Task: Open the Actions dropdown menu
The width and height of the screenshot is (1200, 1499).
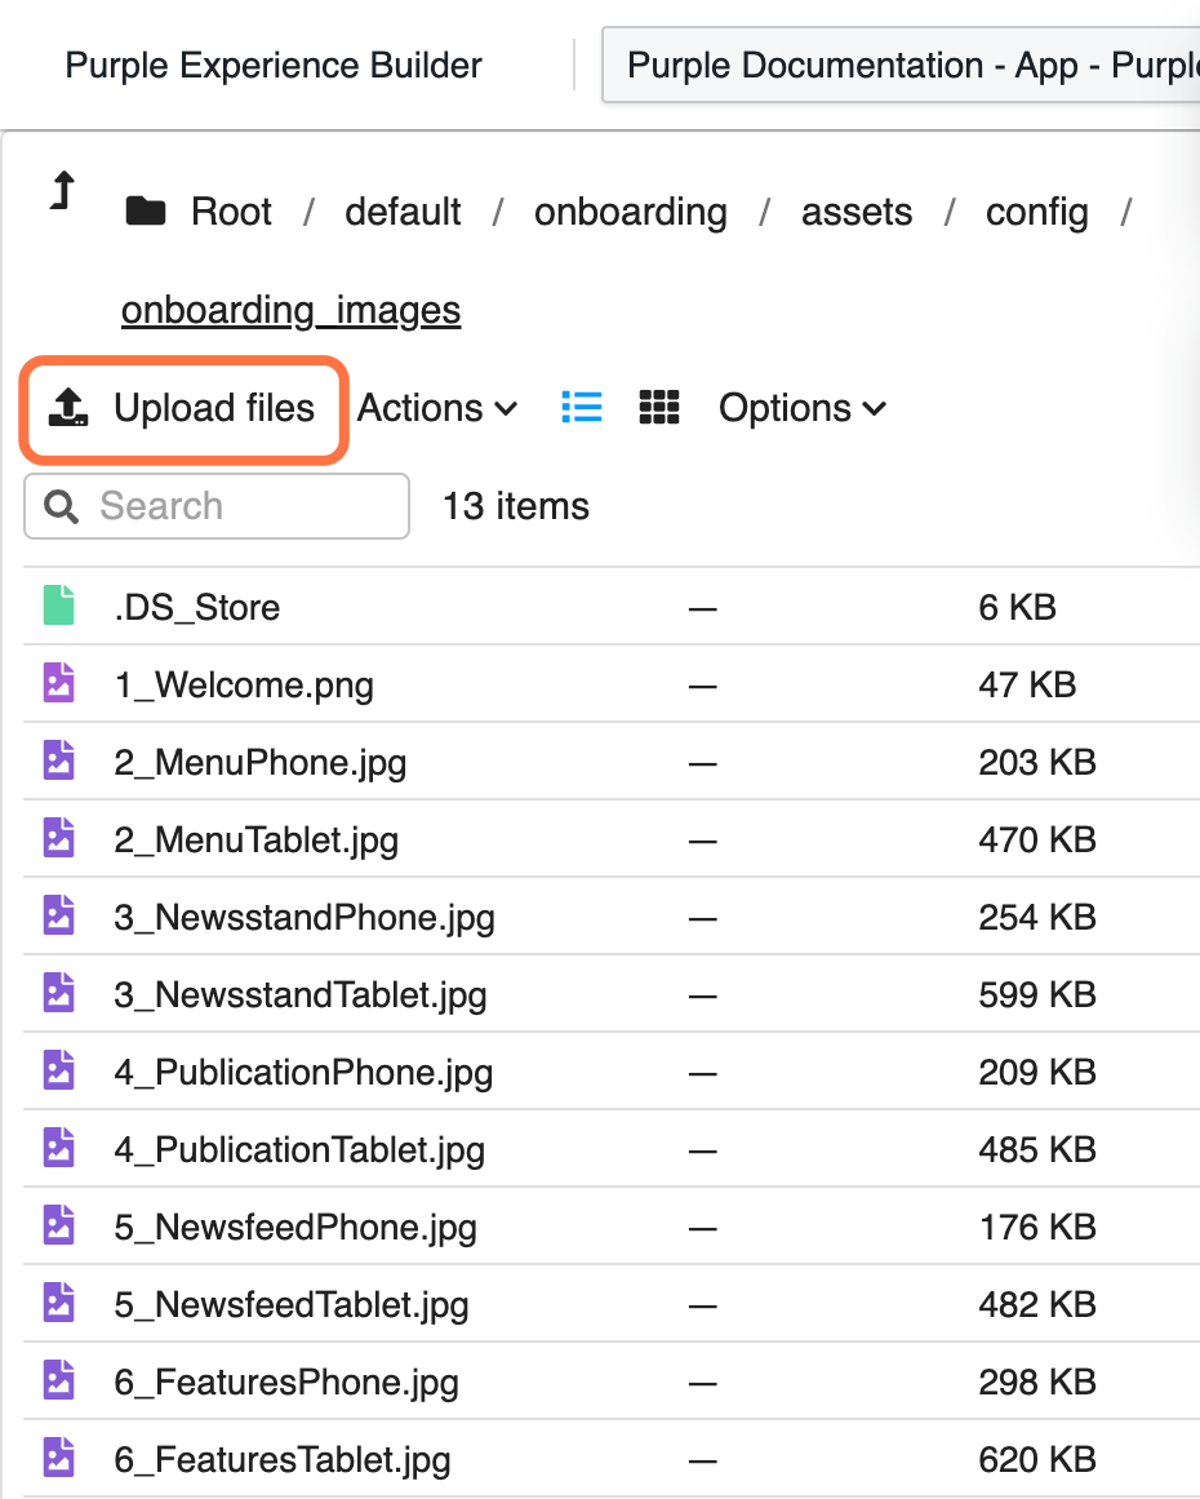Action: point(438,408)
